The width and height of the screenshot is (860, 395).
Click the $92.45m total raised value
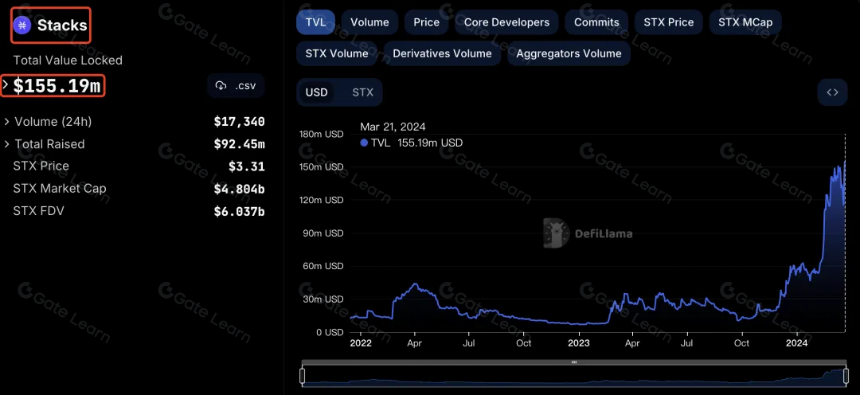pos(239,144)
